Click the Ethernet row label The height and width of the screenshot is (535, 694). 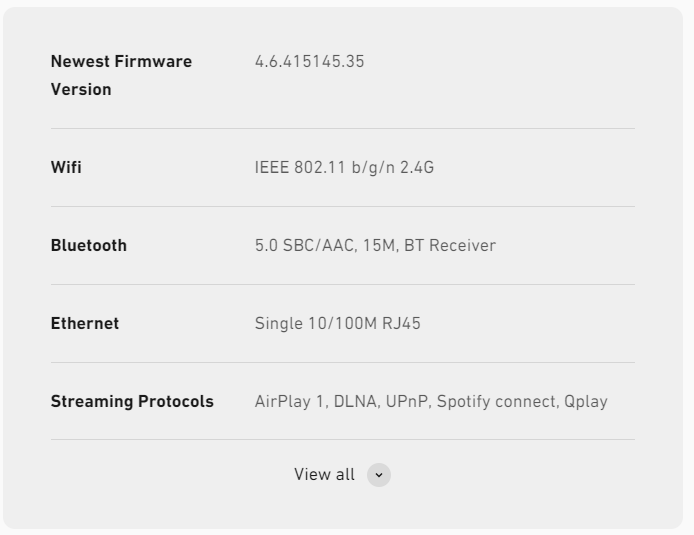click(85, 323)
